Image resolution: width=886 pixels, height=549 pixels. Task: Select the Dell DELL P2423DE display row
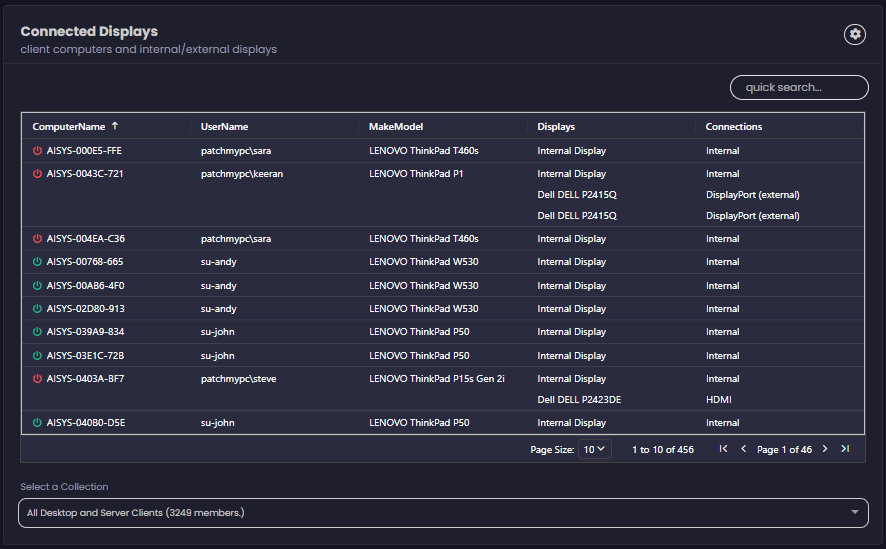(579, 399)
